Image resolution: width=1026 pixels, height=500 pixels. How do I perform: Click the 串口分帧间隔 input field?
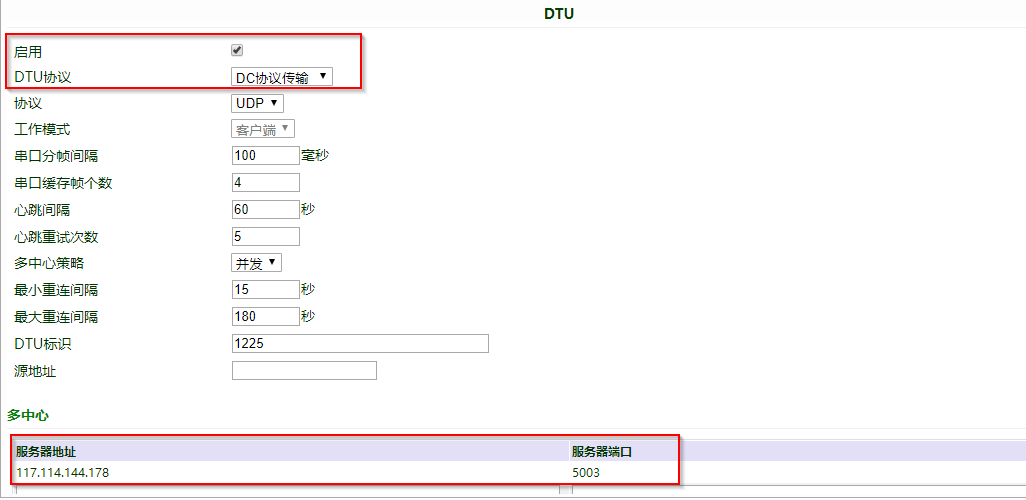[265, 156]
